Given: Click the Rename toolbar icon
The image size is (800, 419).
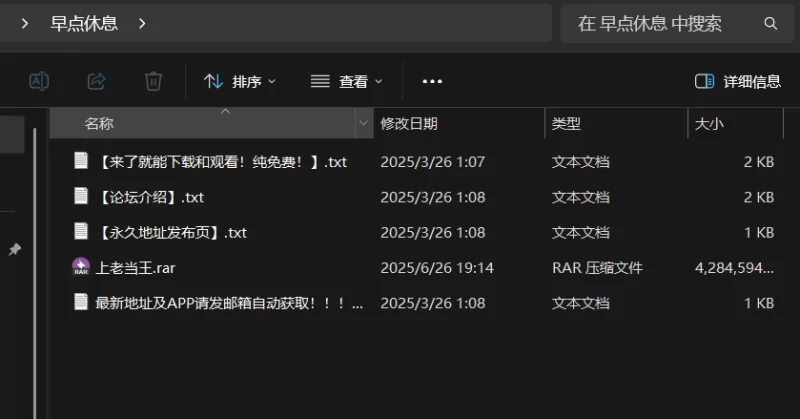Looking at the screenshot, I should pyautogui.click(x=39, y=81).
